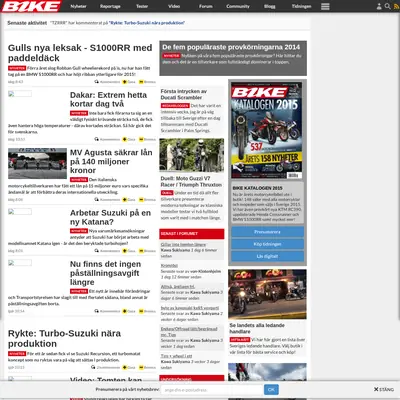Click the like icon under Gulls nya leksak
This screenshot has height=400, width=400.
[124, 82]
